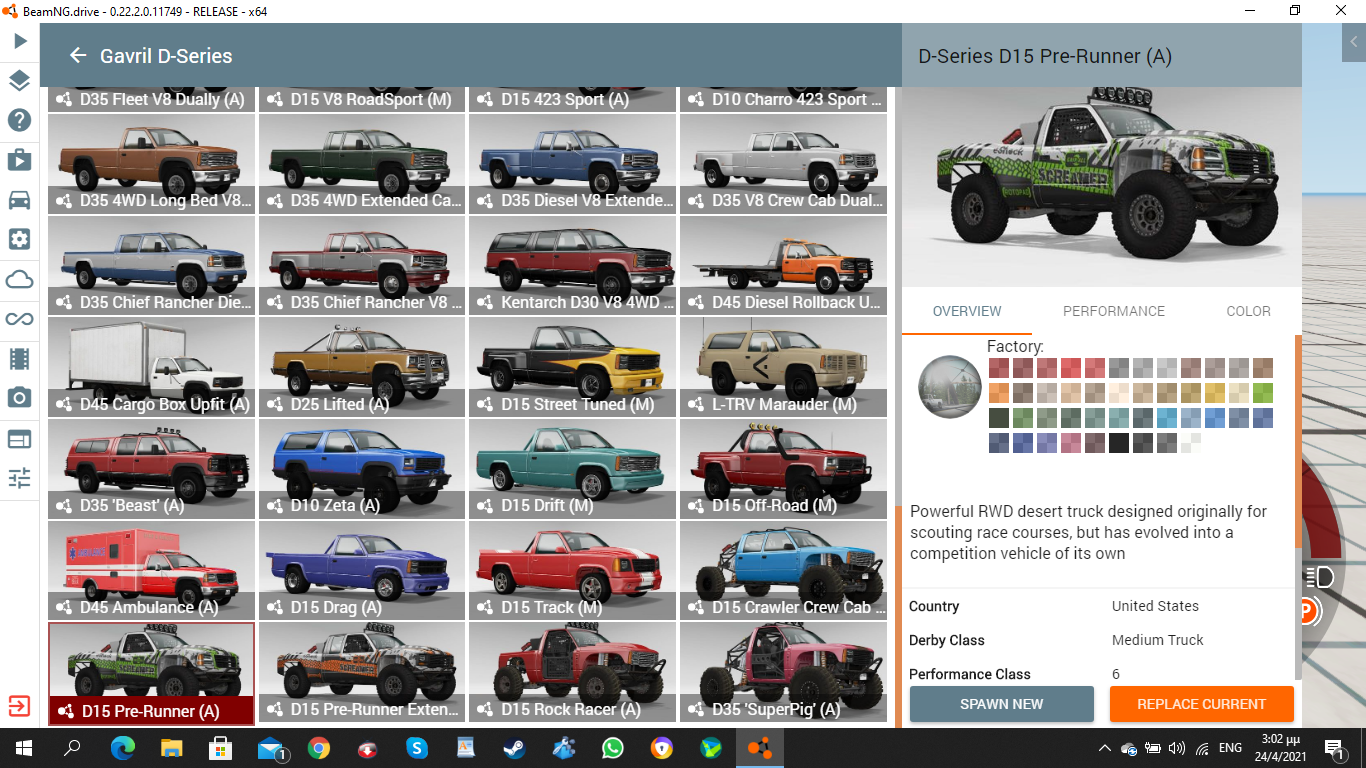1366x768 pixels.
Task: Launch Microsoft Edge from the taskbar
Action: tap(122, 747)
